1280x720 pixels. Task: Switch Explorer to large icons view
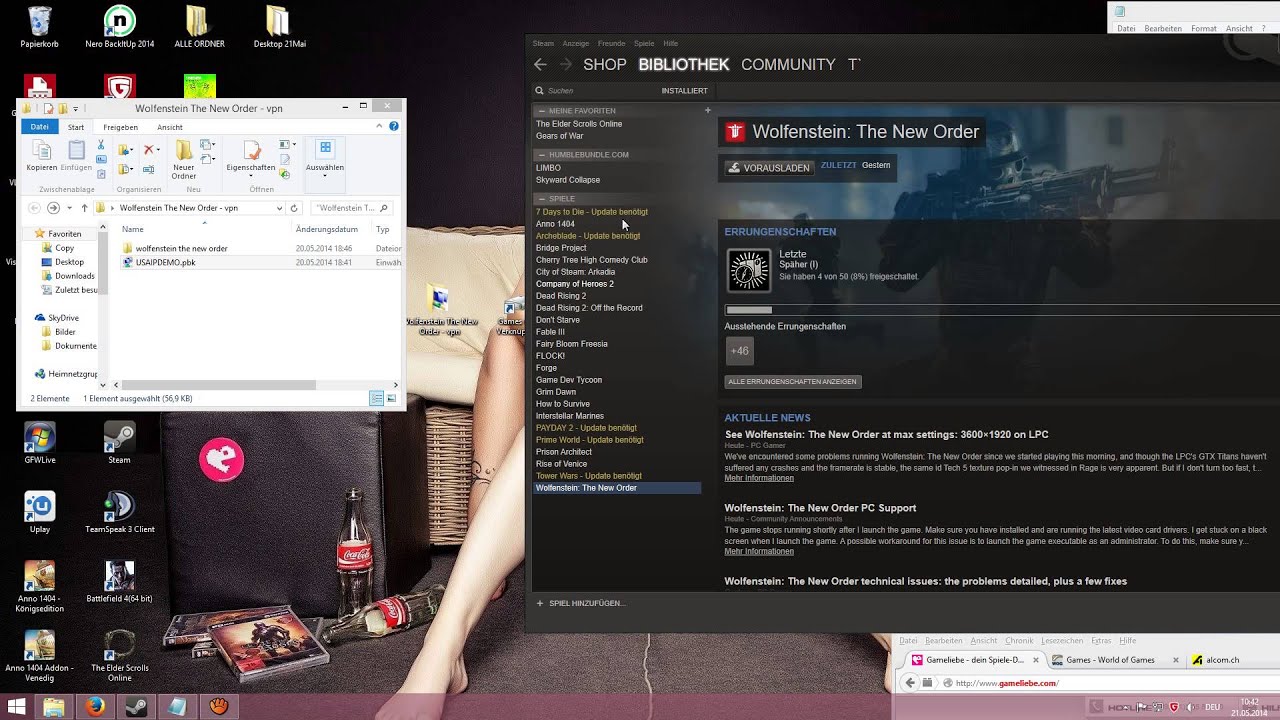pyautogui.click(x=391, y=398)
